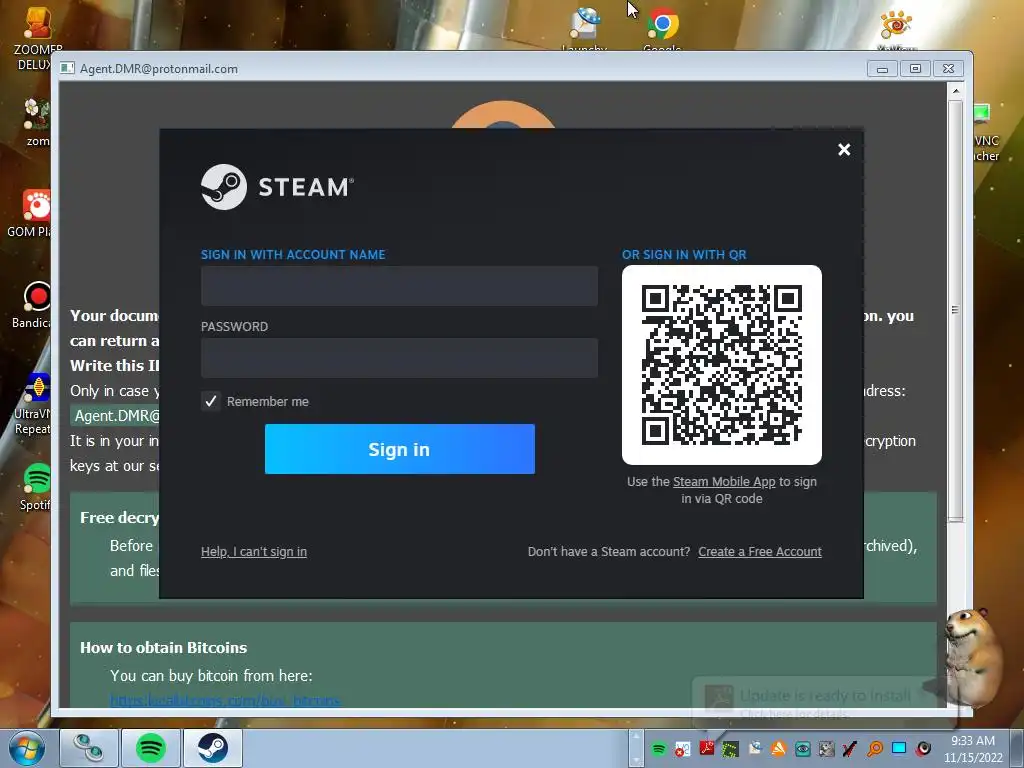Select the ZOOMER DELUXE desktop icon

click(x=37, y=38)
